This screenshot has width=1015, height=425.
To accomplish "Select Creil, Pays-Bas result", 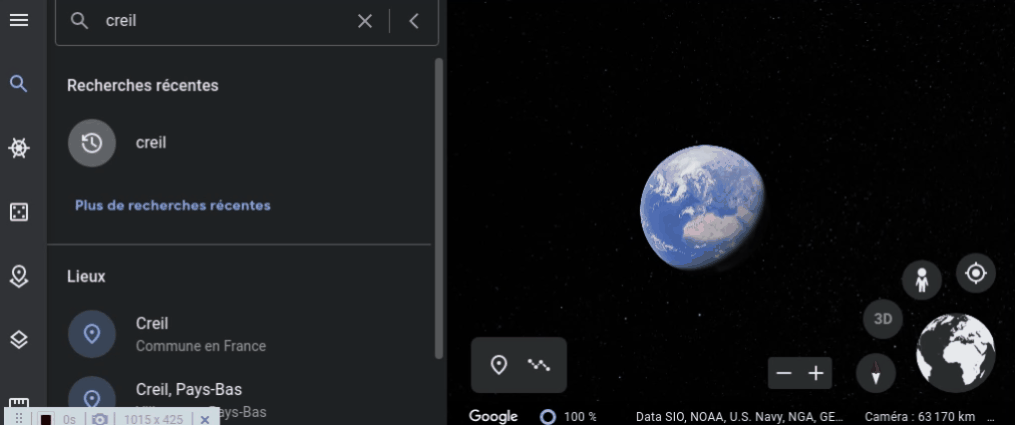I will click(240, 399).
